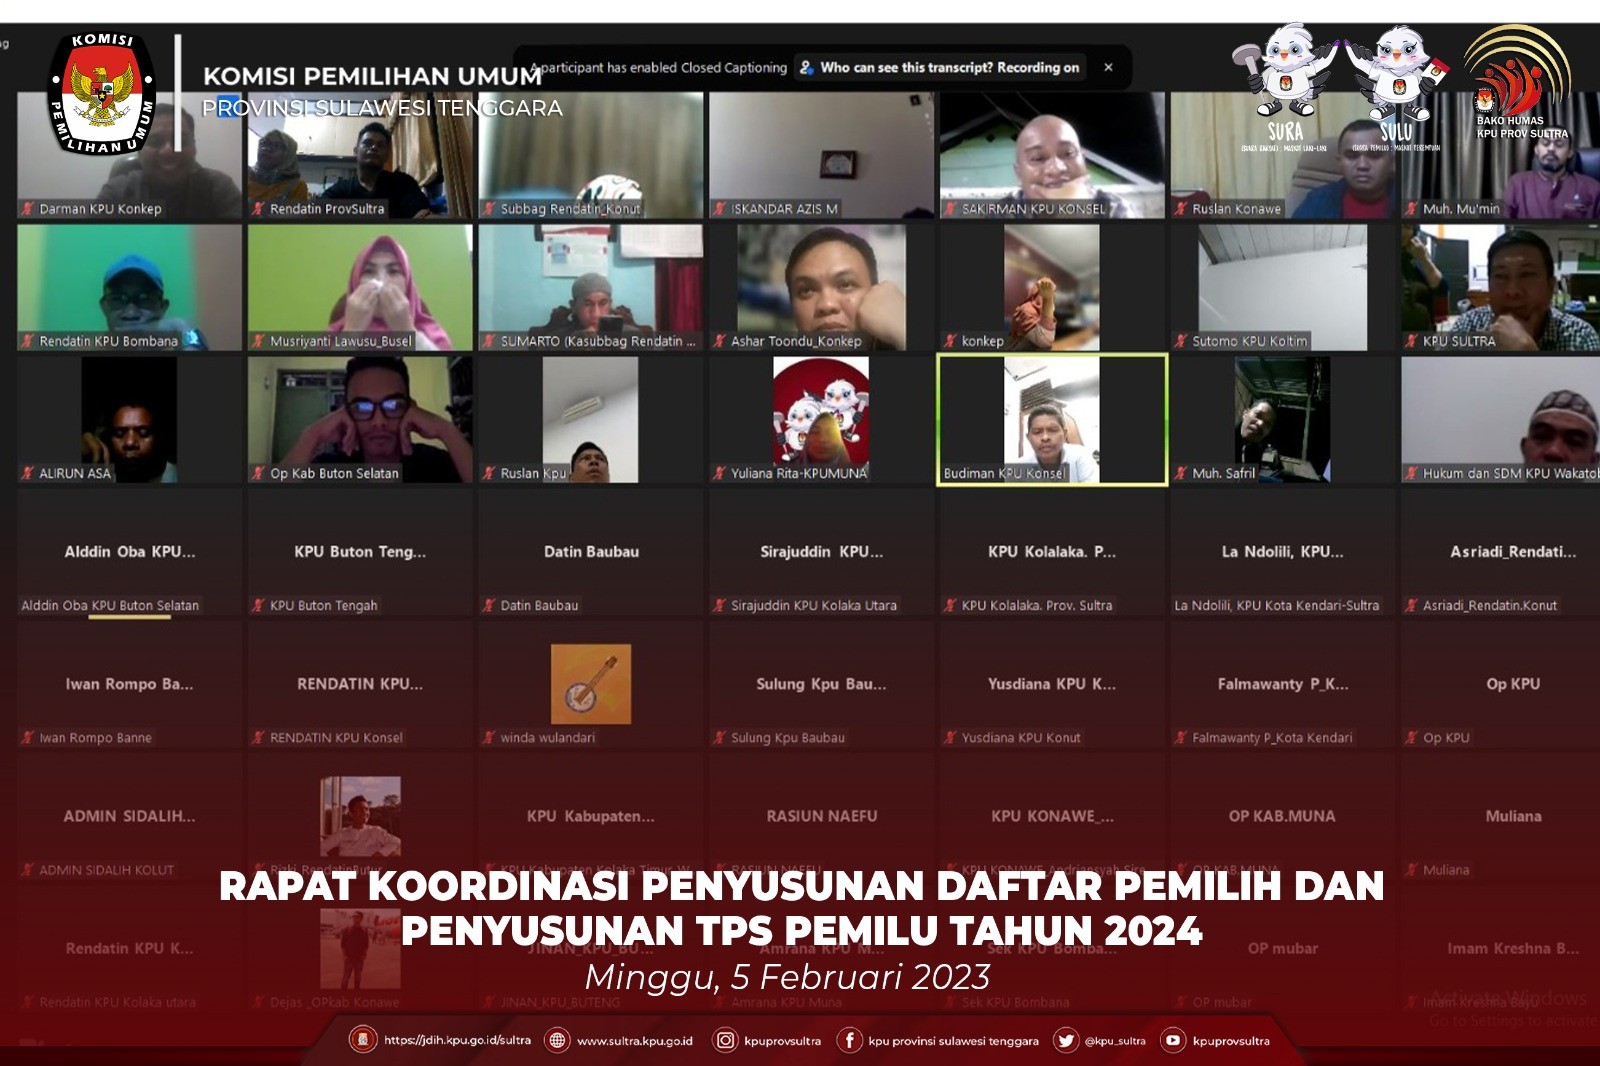Click the Twitter bird icon beside @kpu_sultra
The width and height of the screenshot is (1600, 1066).
coord(1065,1040)
